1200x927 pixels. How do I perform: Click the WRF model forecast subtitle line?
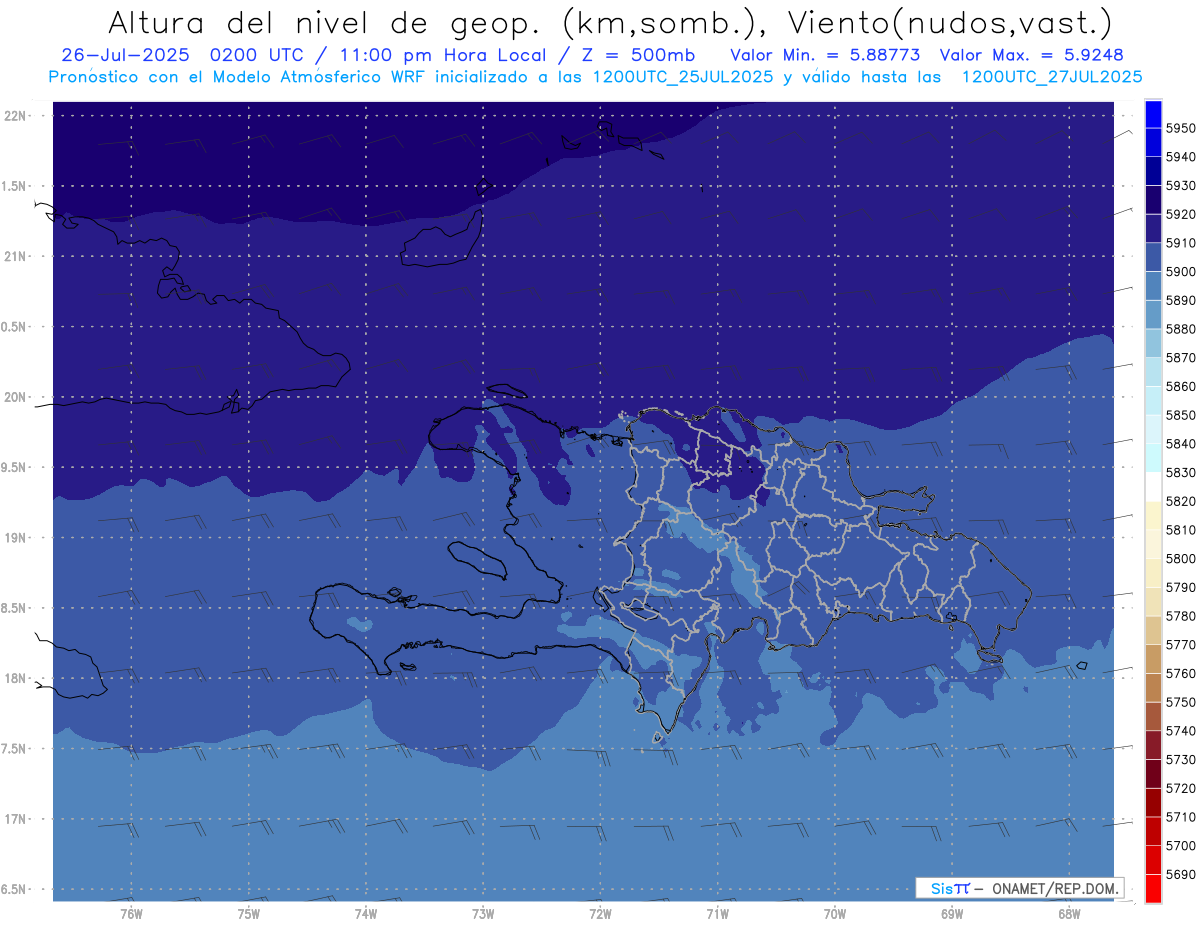click(595, 77)
